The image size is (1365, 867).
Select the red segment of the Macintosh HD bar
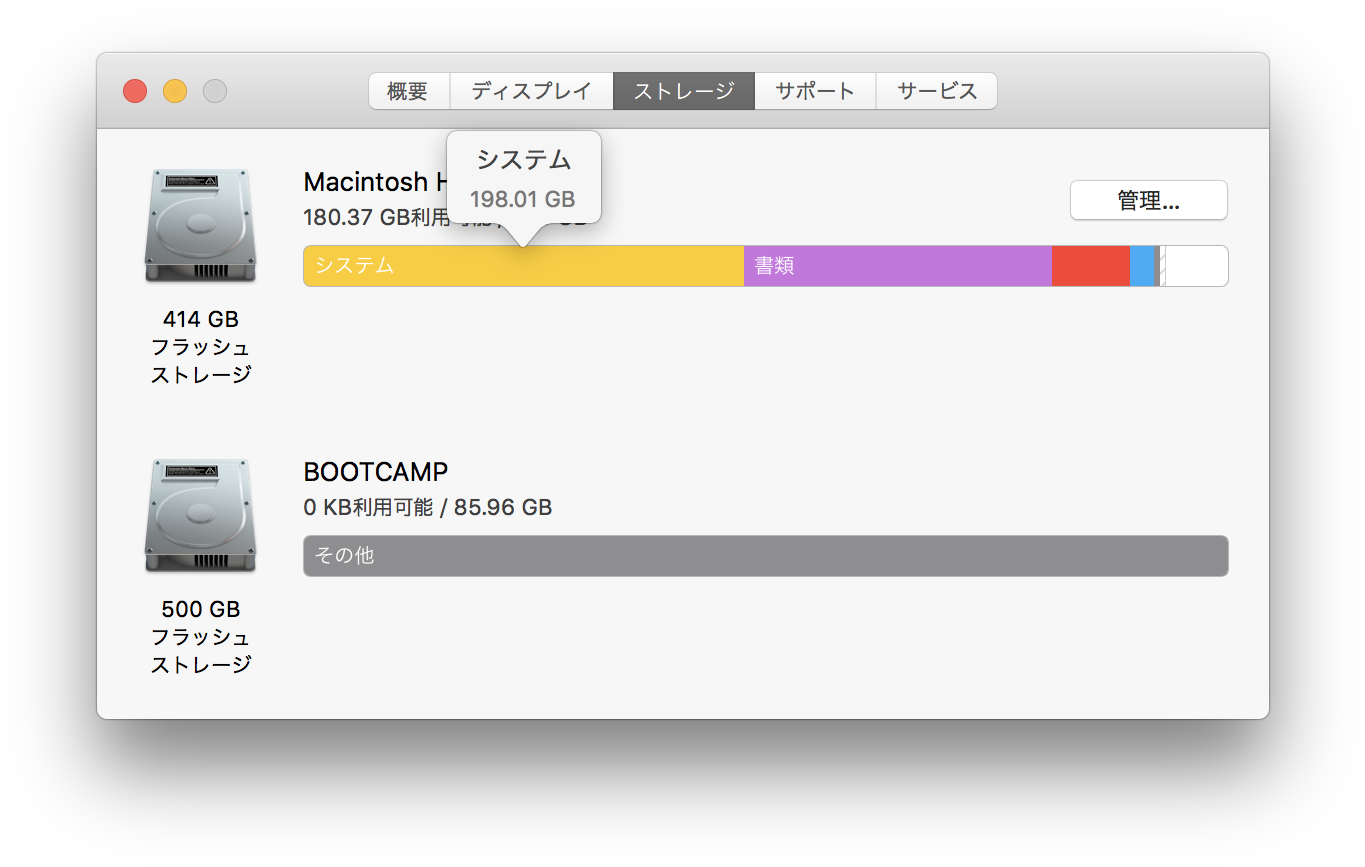(1090, 266)
